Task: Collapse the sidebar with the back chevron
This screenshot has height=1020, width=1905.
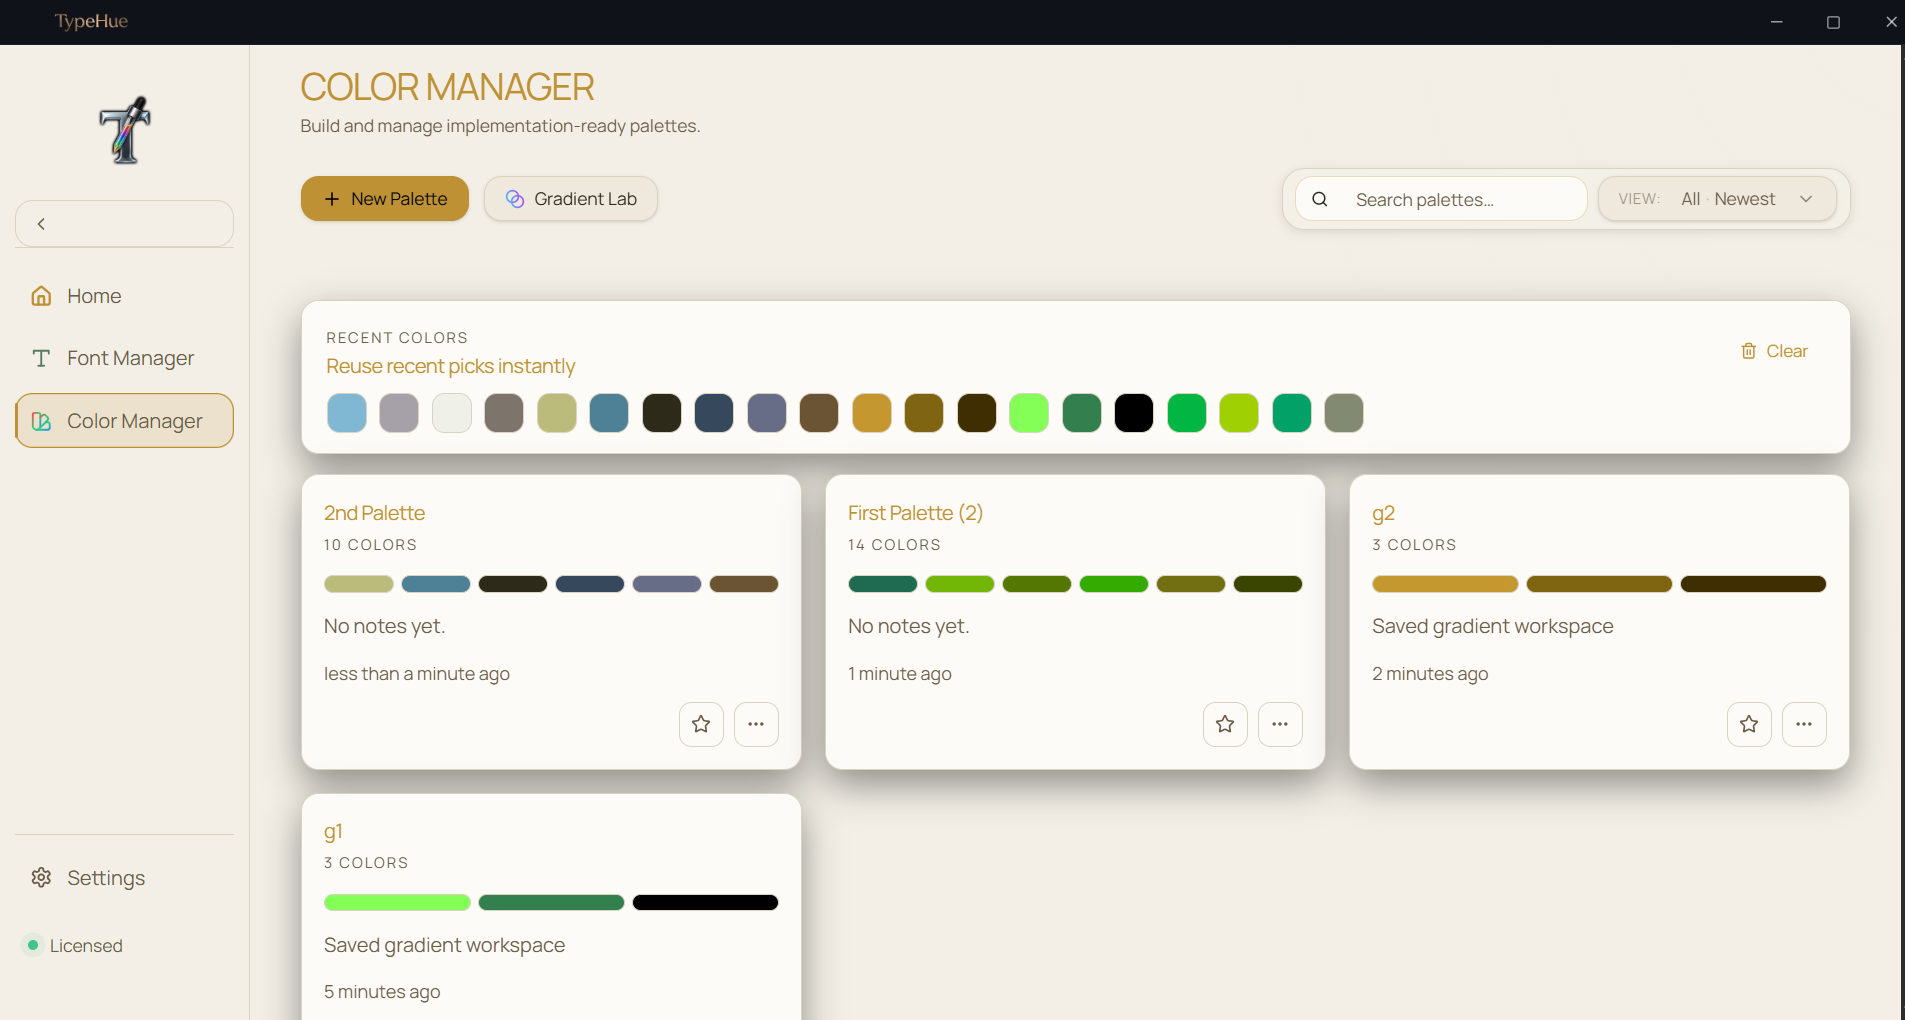Action: [x=41, y=224]
